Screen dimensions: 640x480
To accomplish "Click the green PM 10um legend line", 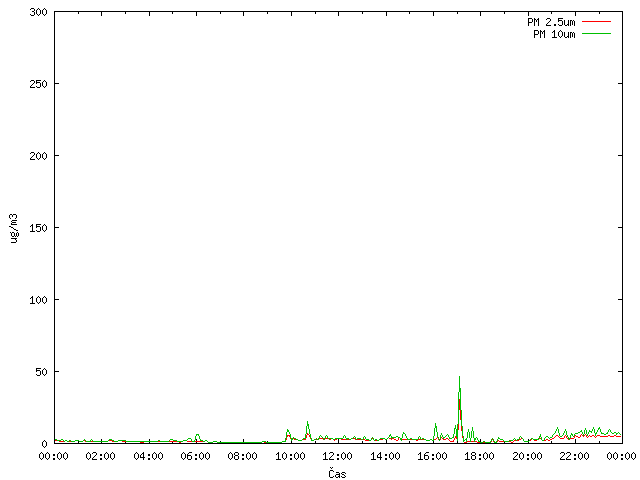I will point(596,33).
